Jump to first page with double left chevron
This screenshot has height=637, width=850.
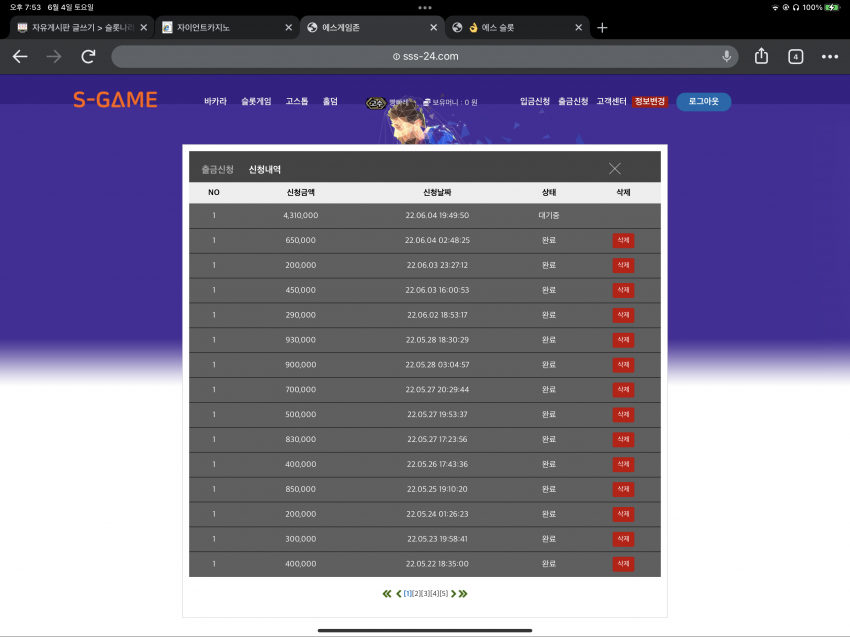point(387,594)
